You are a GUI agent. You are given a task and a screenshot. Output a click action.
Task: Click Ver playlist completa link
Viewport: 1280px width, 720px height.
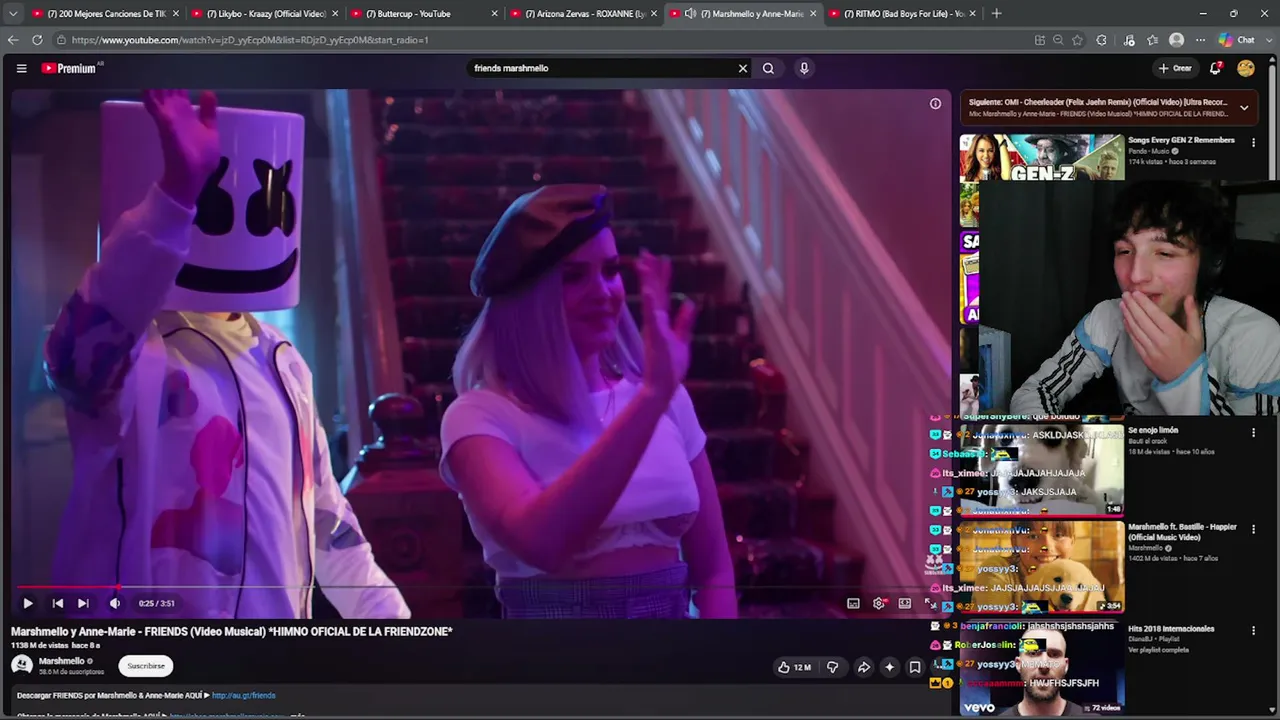pos(1158,650)
